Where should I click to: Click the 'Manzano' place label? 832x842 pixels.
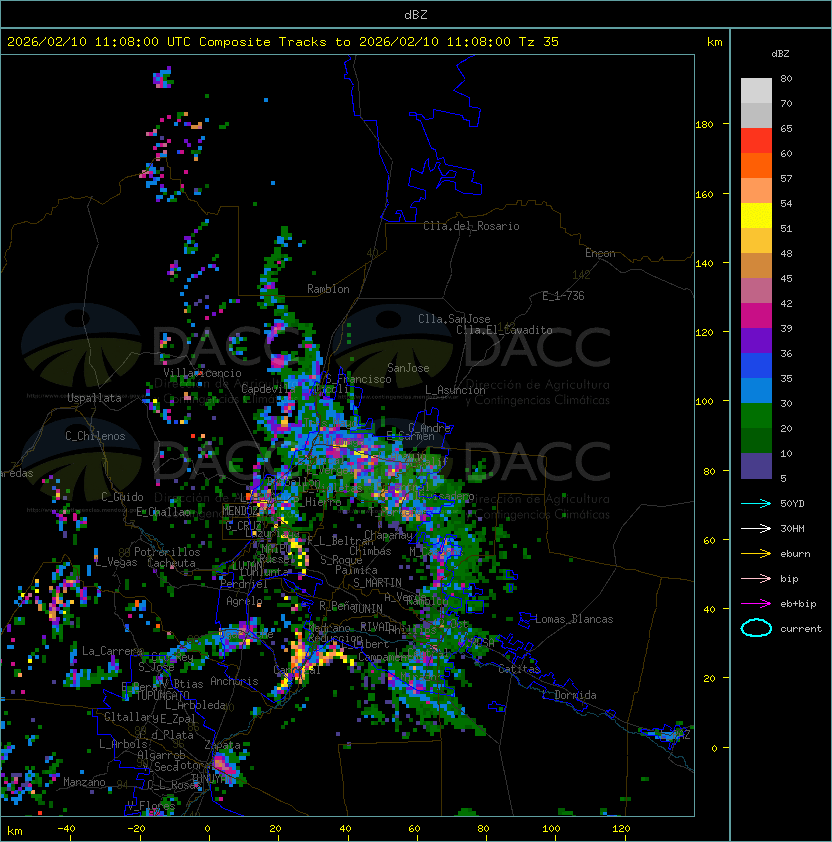pyautogui.click(x=84, y=782)
